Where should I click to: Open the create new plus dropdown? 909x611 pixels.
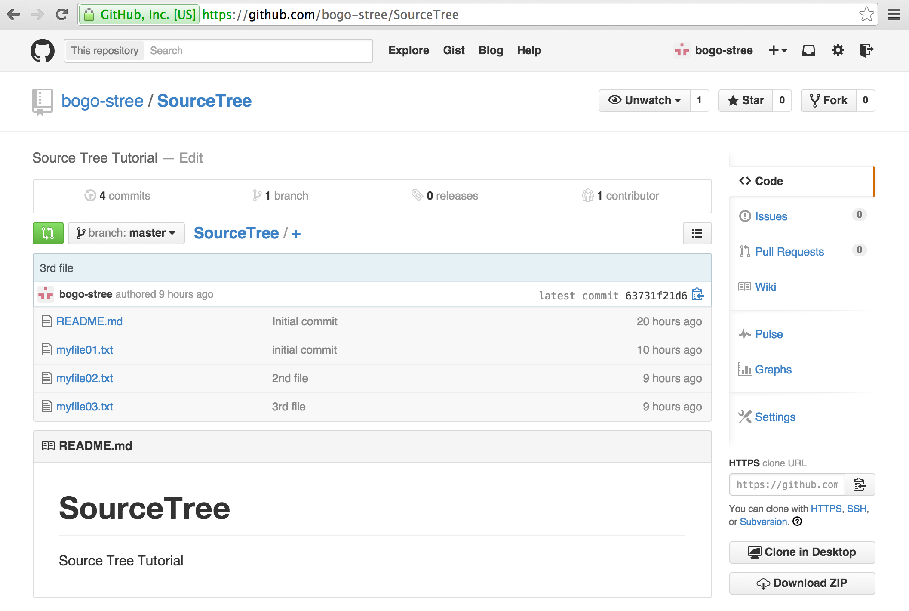point(777,50)
